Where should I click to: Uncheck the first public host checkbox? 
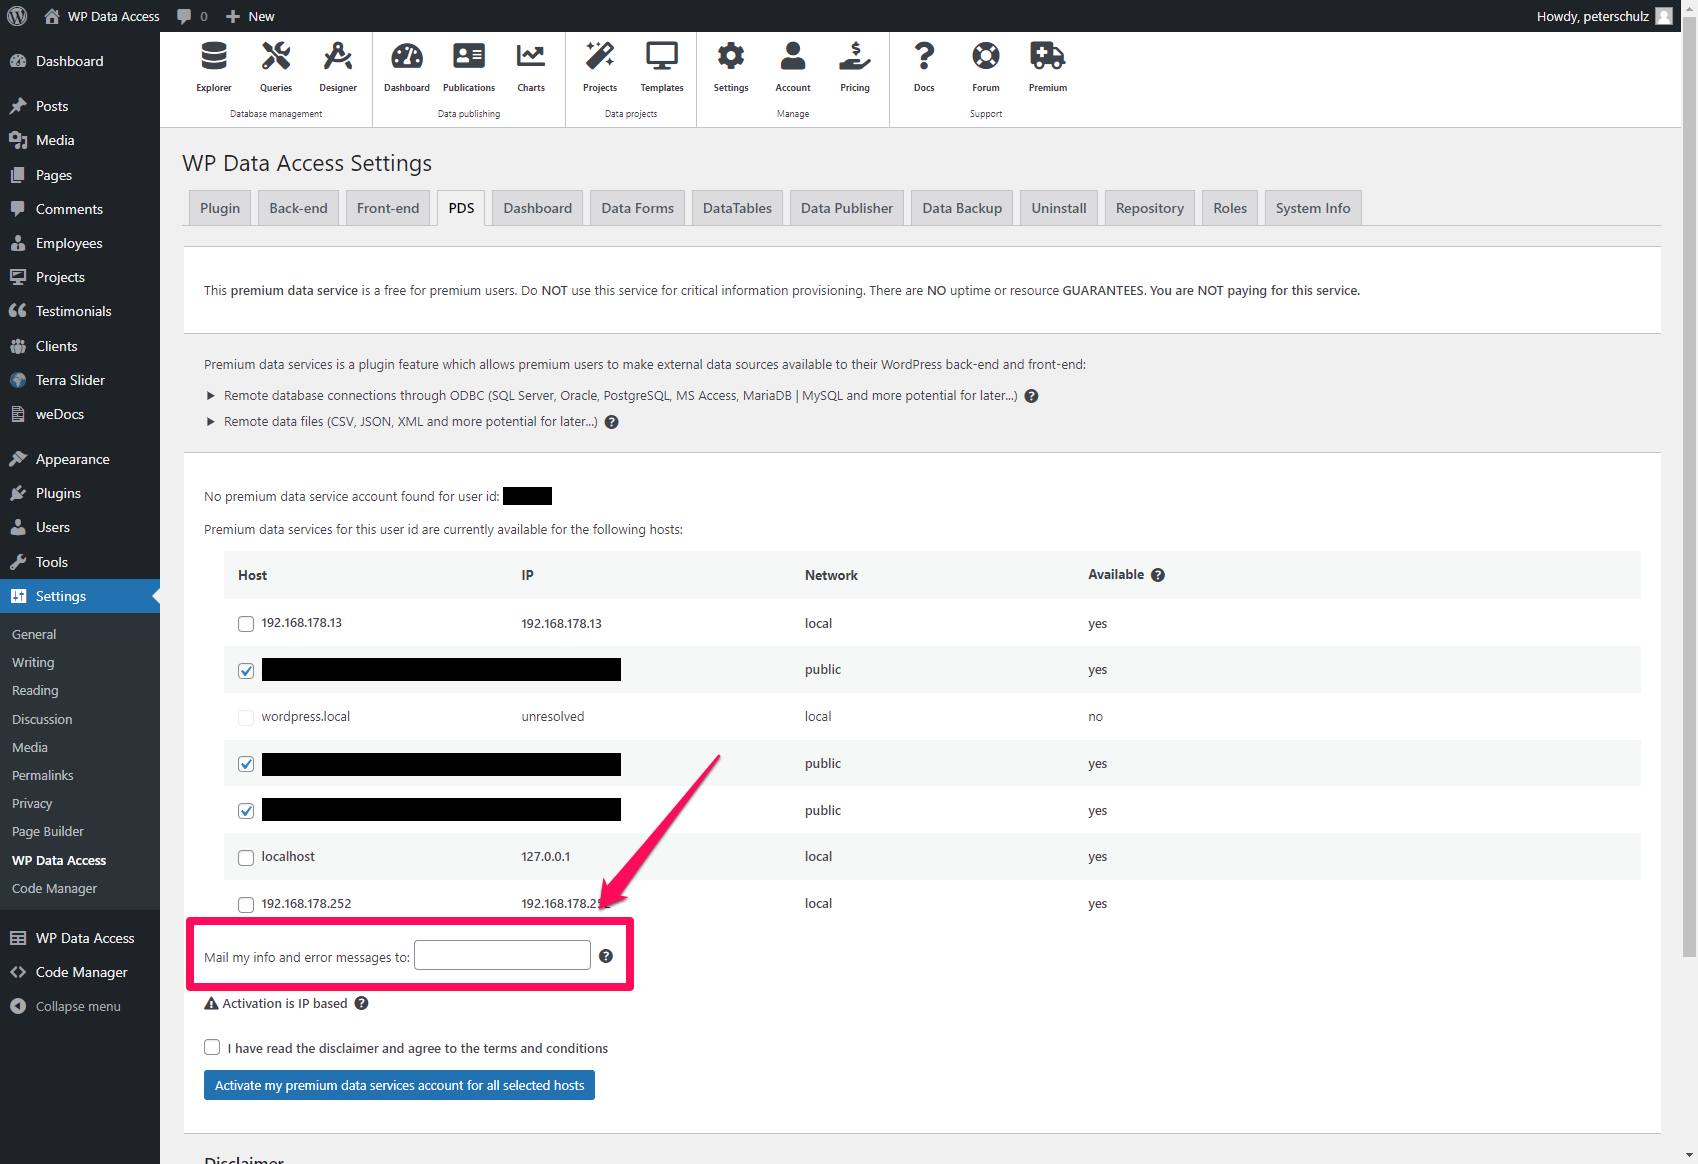pyautogui.click(x=245, y=670)
